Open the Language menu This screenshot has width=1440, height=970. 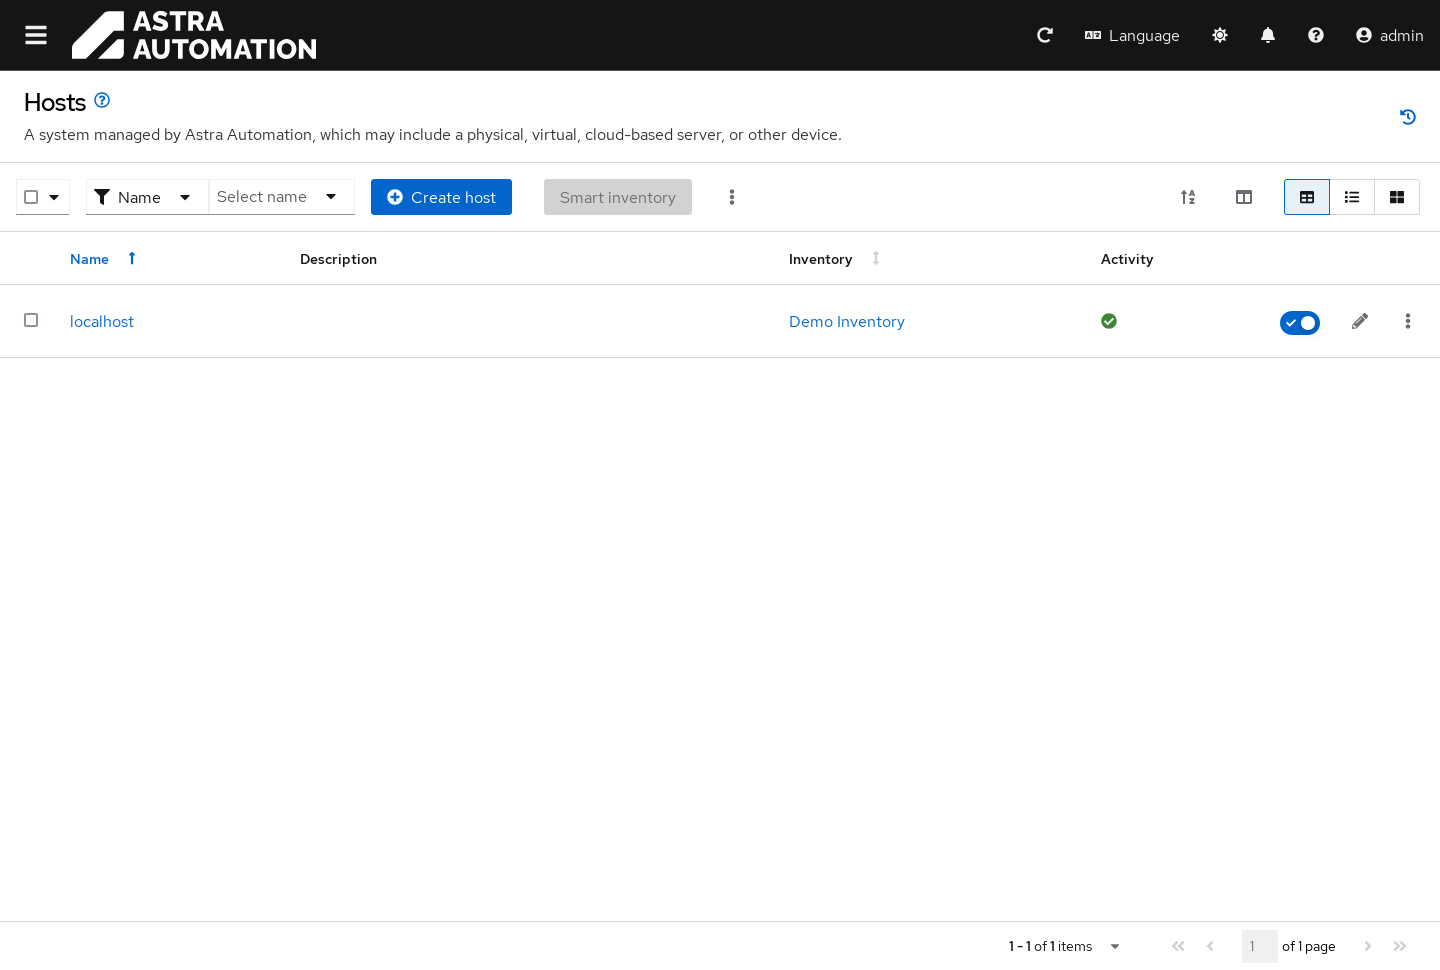(x=1132, y=35)
